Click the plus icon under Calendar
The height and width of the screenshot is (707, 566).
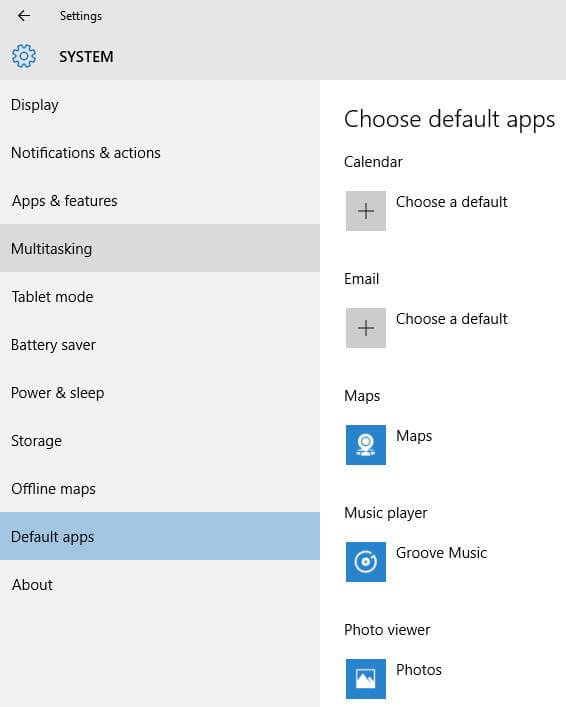click(366, 211)
